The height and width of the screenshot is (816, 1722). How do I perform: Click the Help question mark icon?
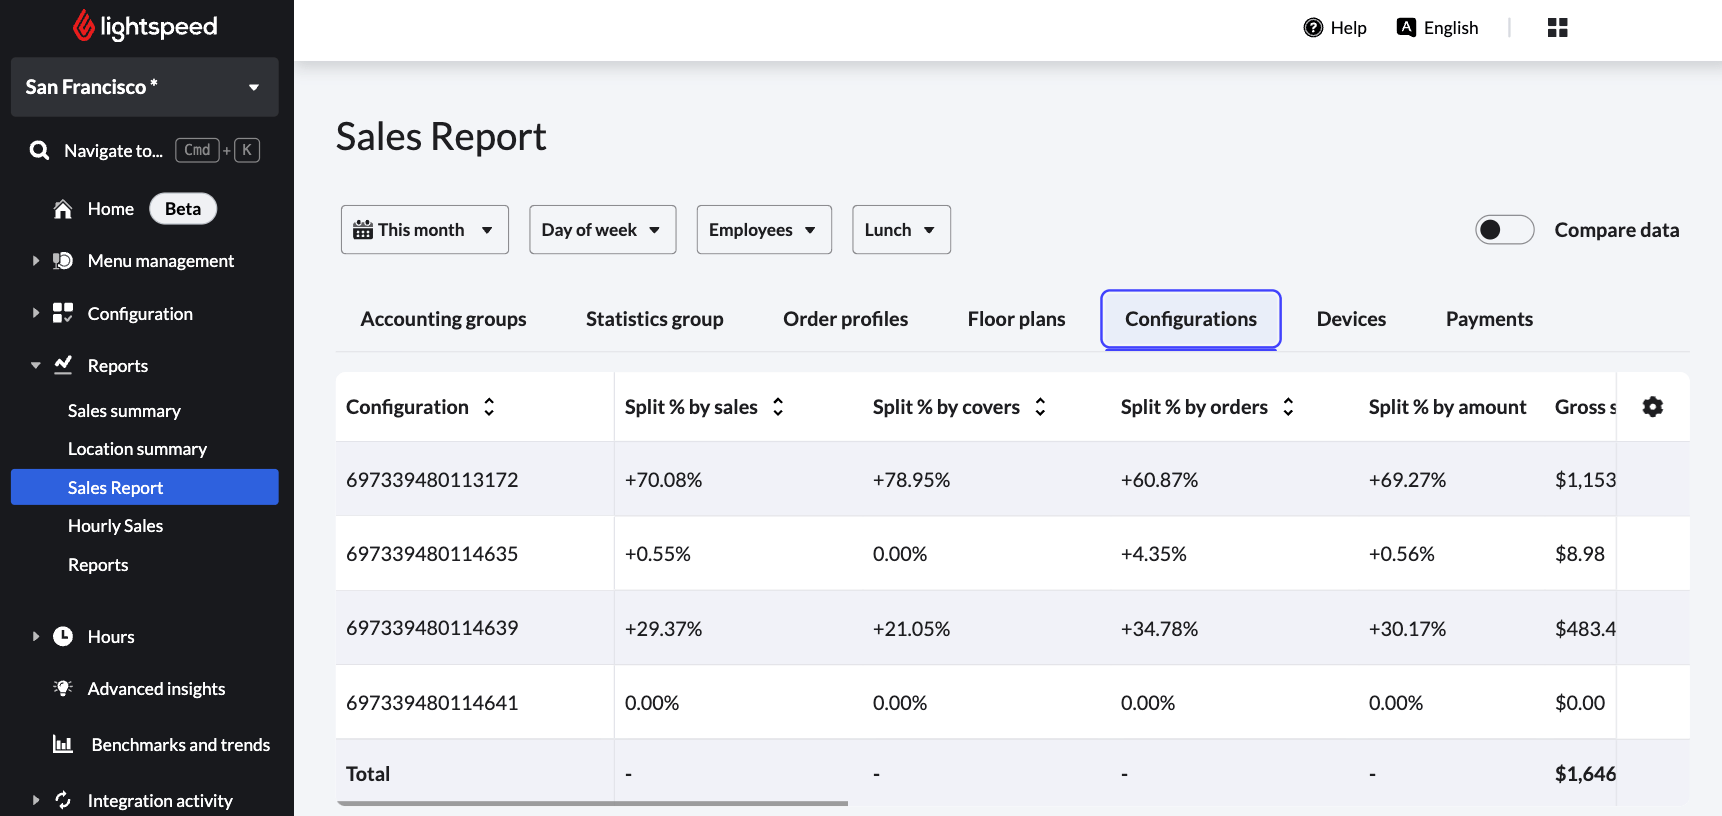[x=1313, y=28]
